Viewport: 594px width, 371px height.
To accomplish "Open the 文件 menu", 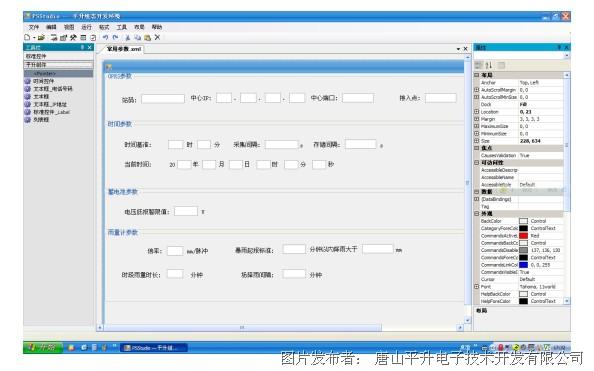I will 34,27.
